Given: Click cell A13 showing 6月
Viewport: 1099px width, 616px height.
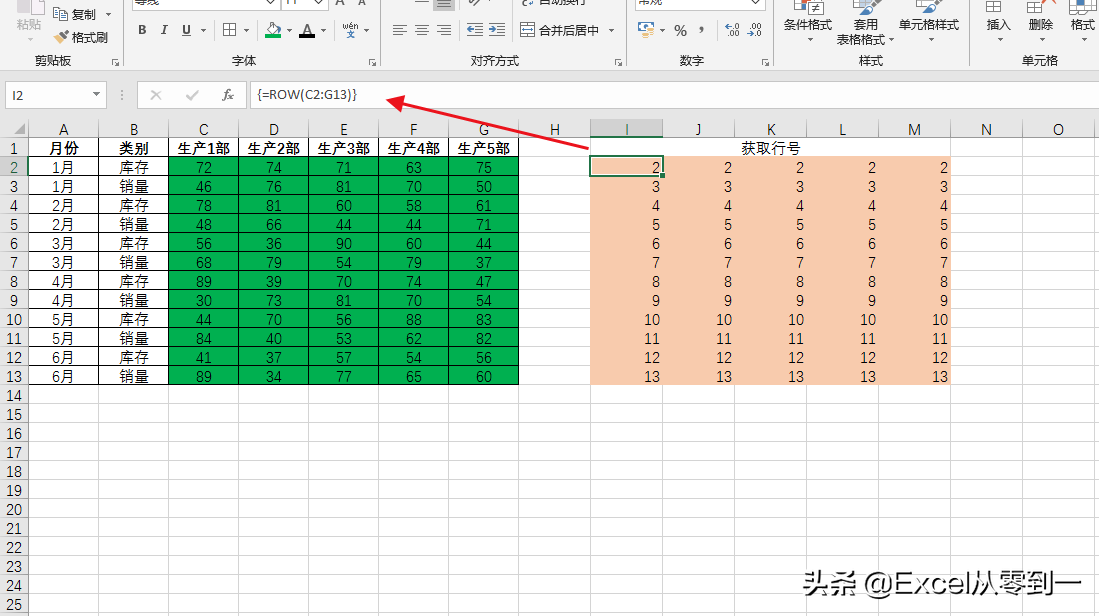Looking at the screenshot, I should [x=63, y=376].
